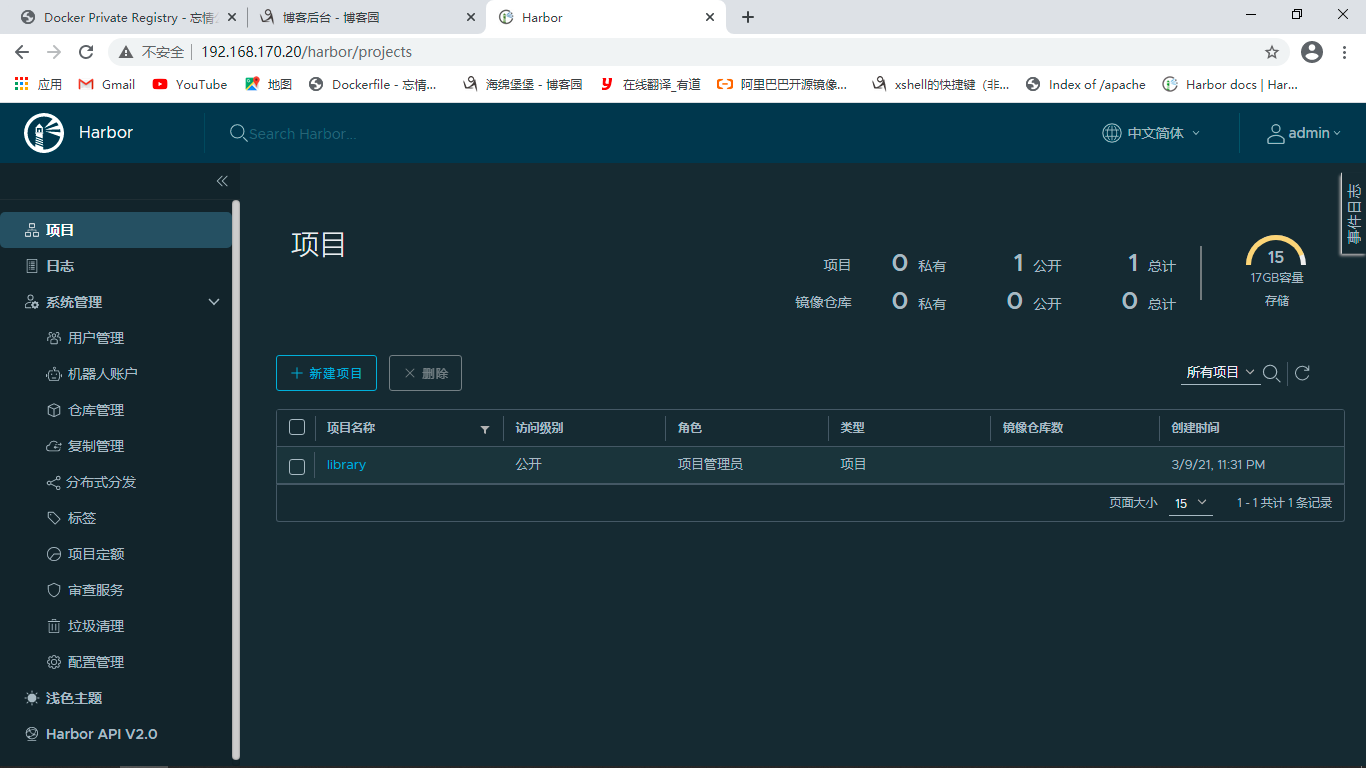Close the Harbor browser tab

click(x=711, y=17)
